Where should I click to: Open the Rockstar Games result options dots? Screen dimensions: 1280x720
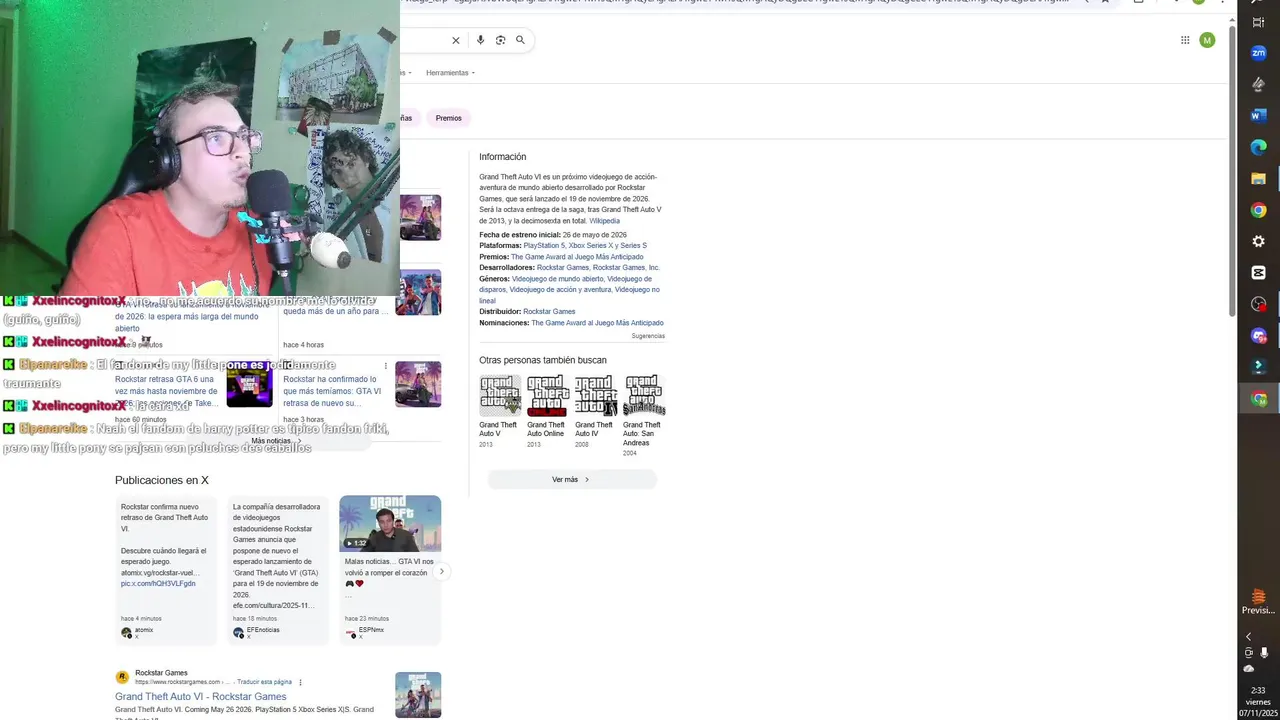click(x=300, y=682)
